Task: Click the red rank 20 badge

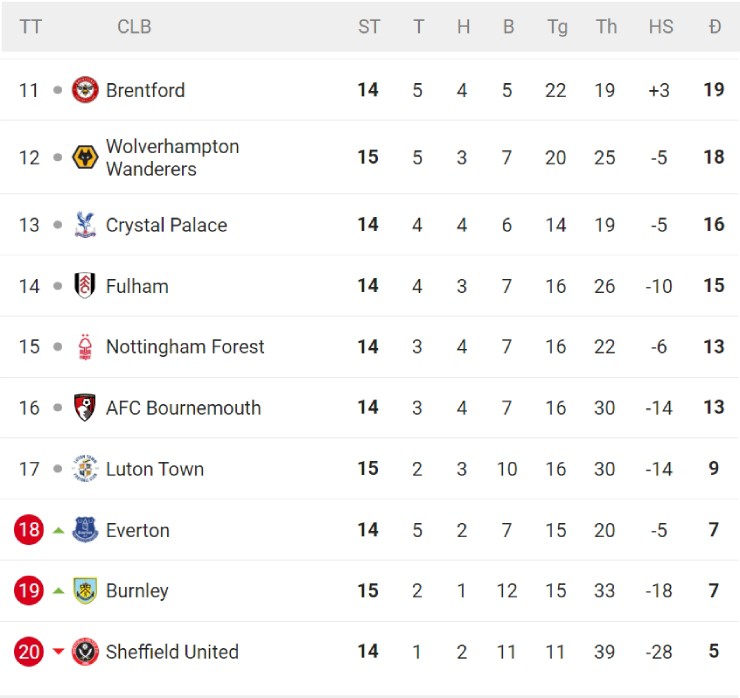Action: 29,652
